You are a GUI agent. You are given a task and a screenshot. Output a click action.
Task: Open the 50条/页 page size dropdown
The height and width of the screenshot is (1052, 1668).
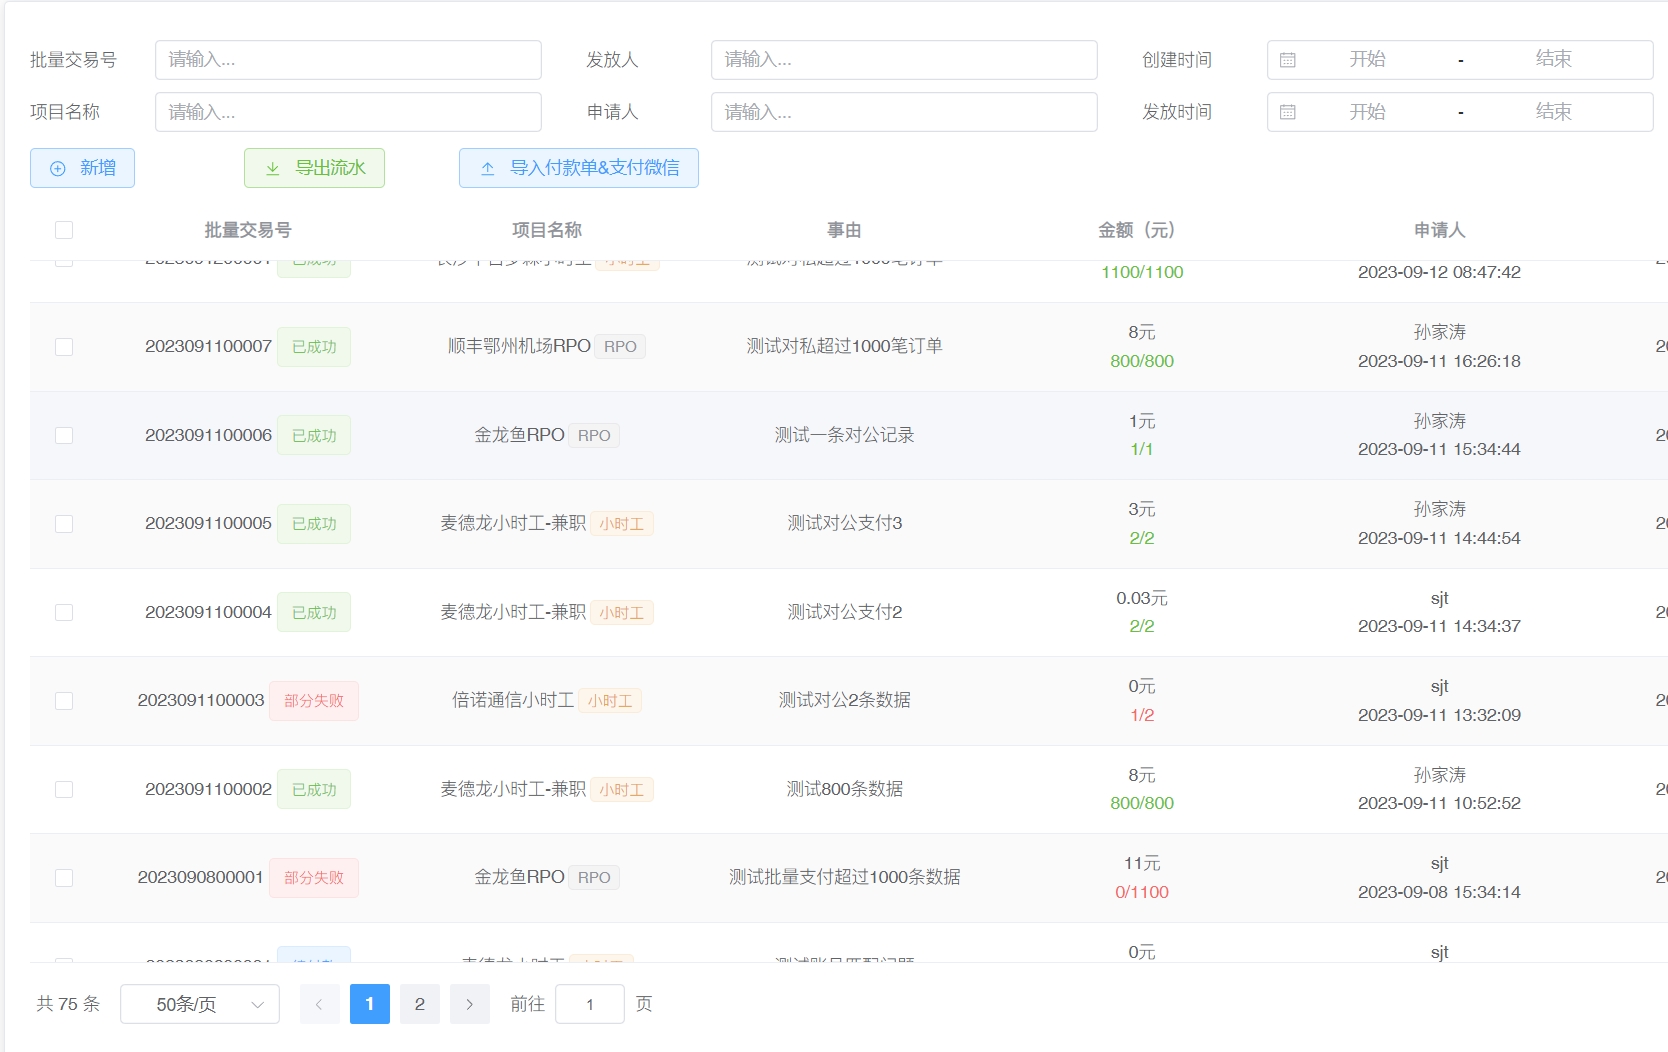click(x=199, y=1004)
